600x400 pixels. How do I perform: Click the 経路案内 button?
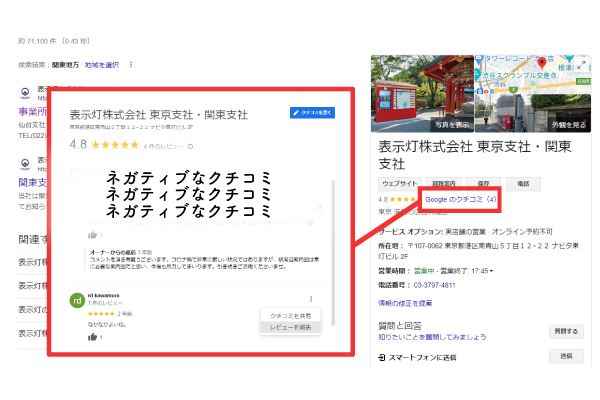(x=443, y=184)
